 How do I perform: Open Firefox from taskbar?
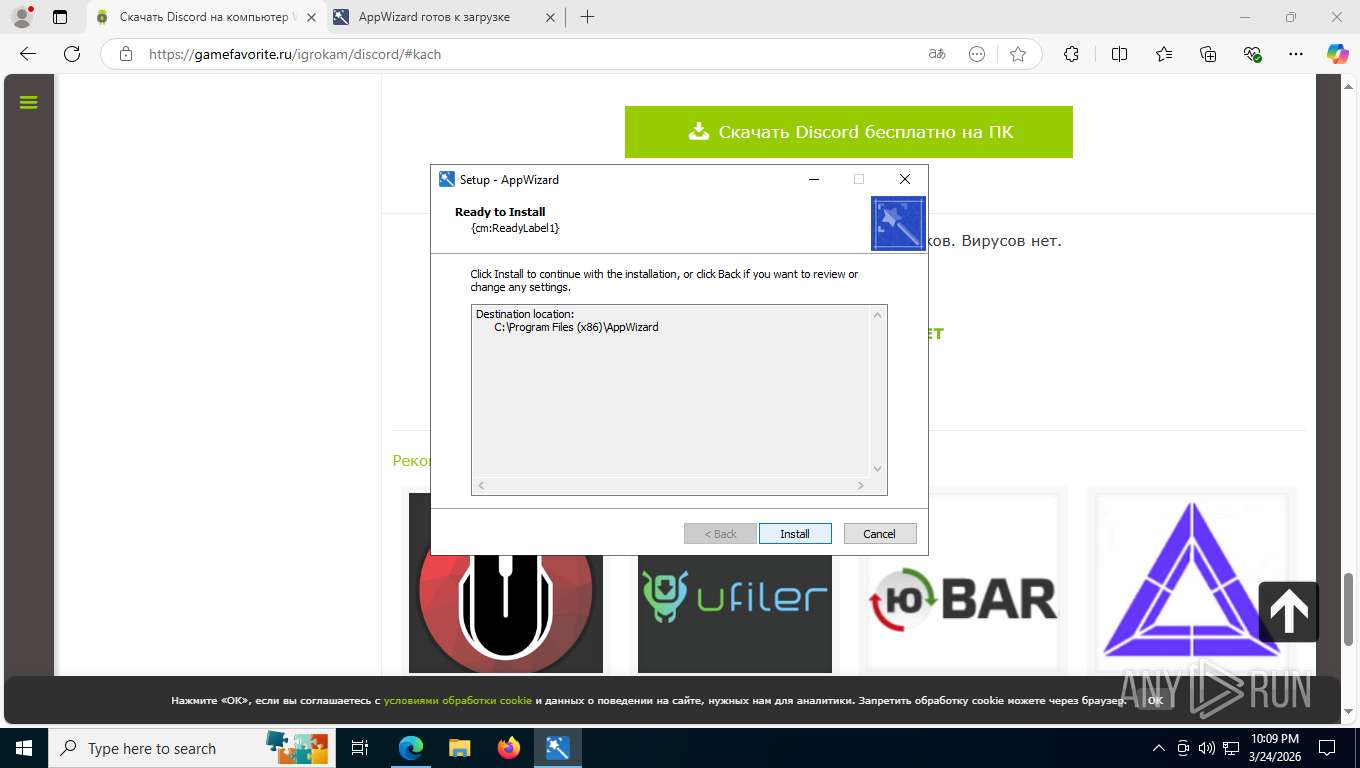508,748
